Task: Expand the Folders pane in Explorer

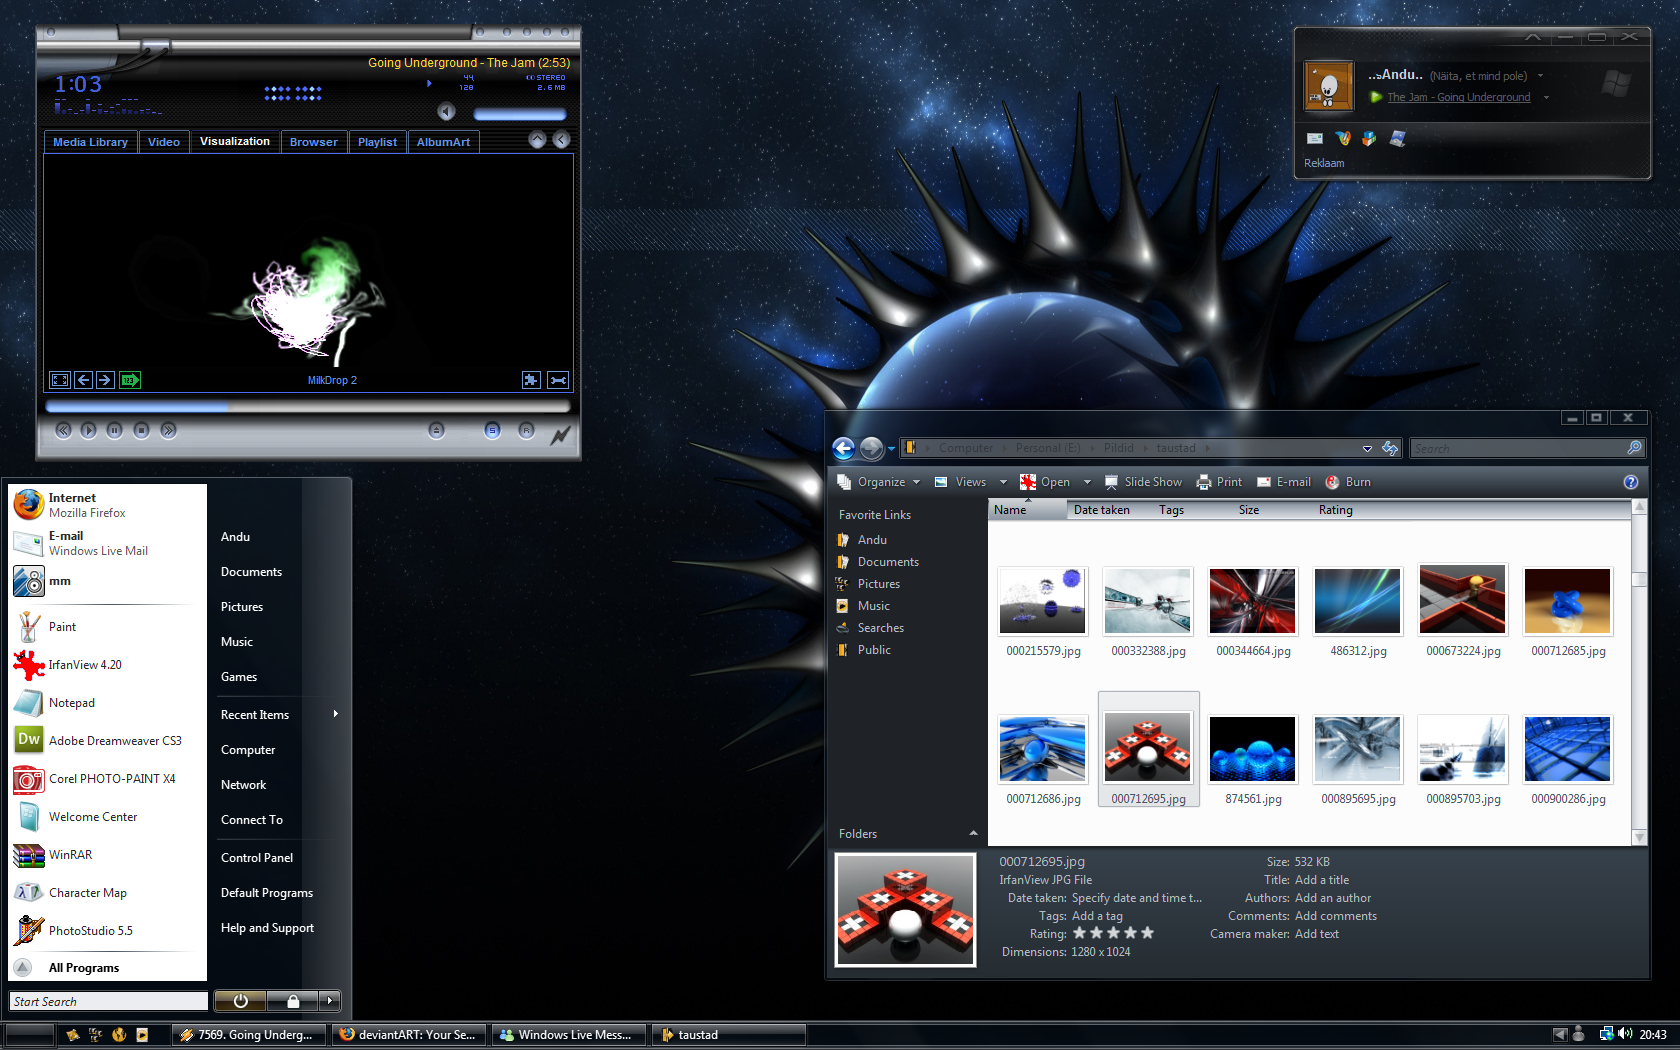Action: click(x=908, y=834)
